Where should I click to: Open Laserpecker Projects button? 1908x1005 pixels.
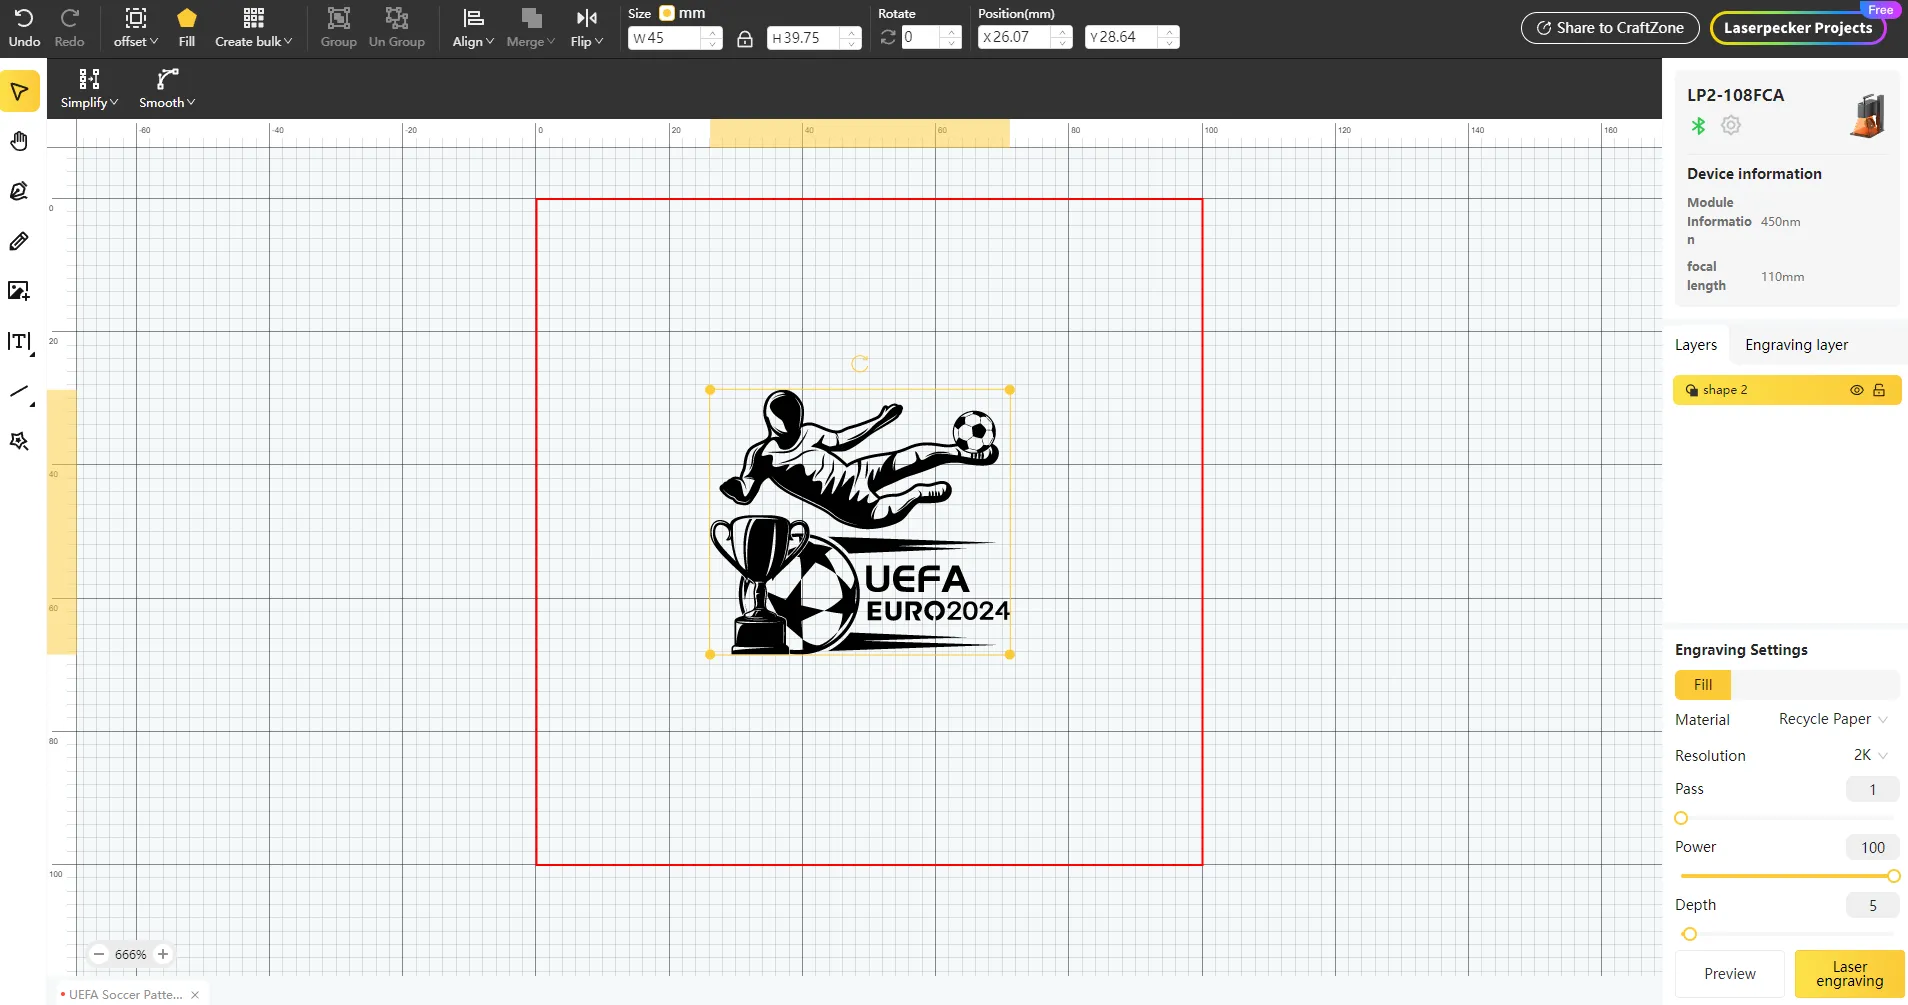[x=1798, y=28]
